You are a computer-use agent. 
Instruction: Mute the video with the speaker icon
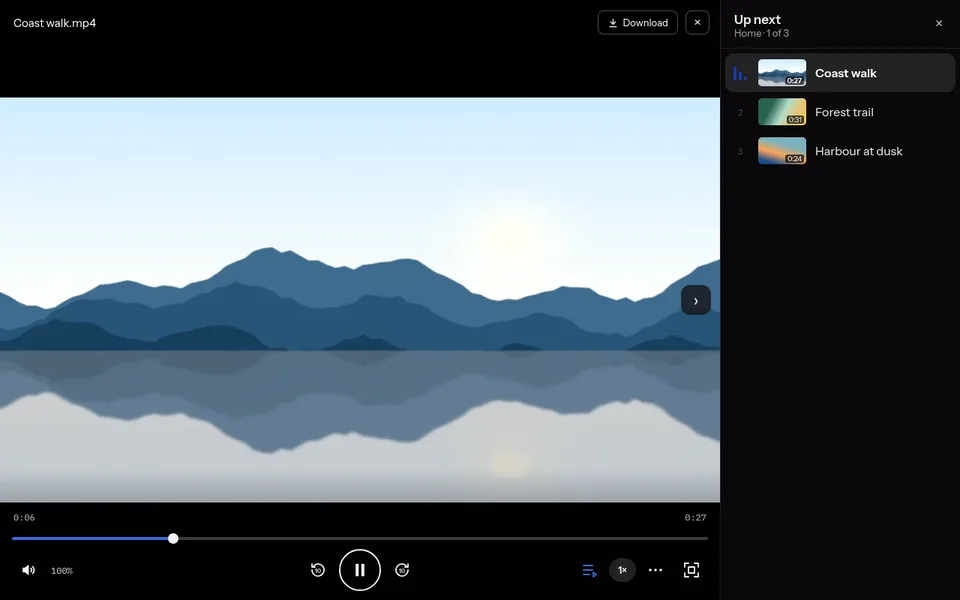28,570
